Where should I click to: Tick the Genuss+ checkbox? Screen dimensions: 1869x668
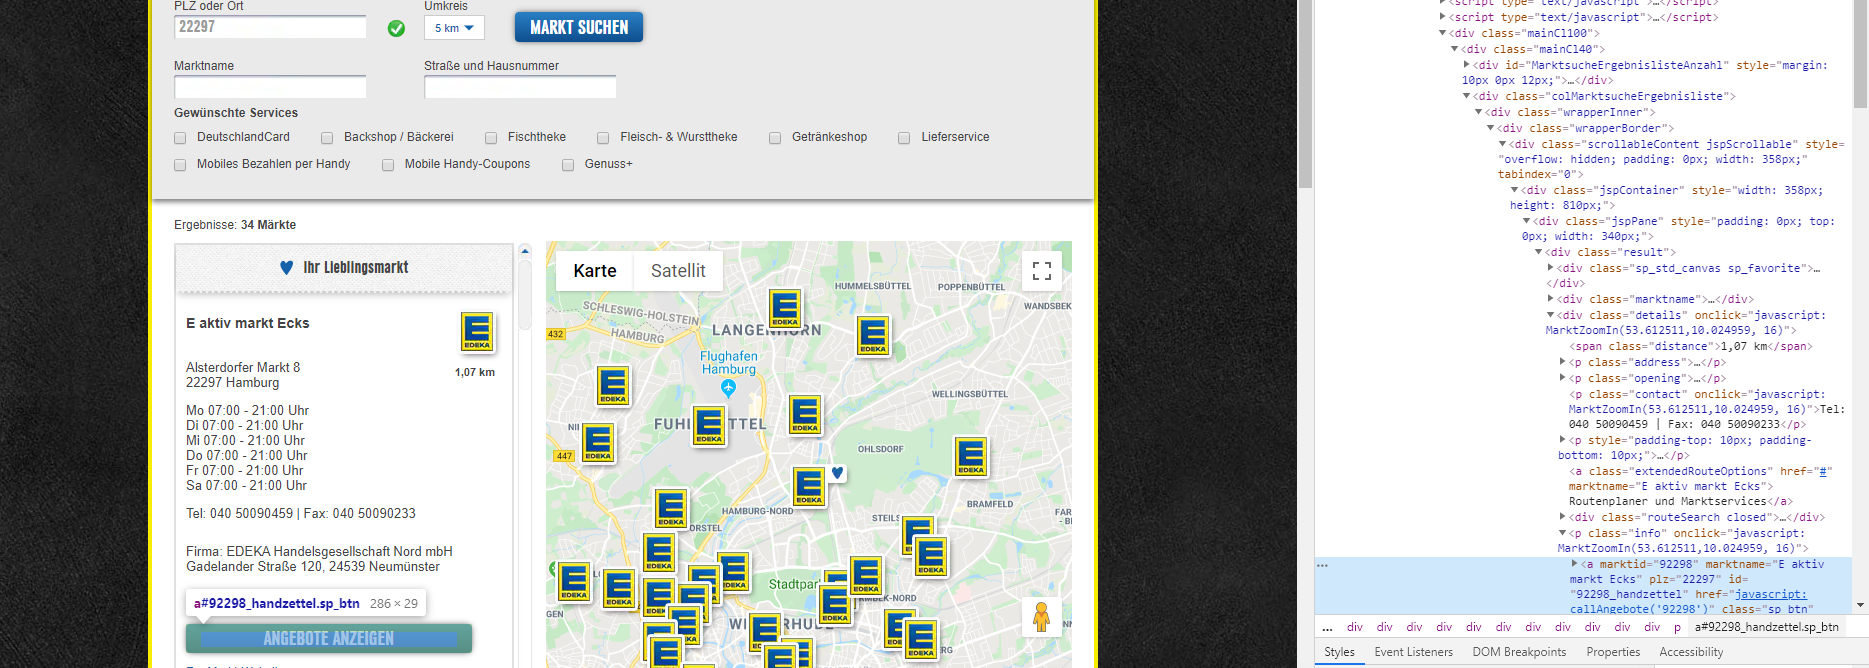[x=568, y=165]
